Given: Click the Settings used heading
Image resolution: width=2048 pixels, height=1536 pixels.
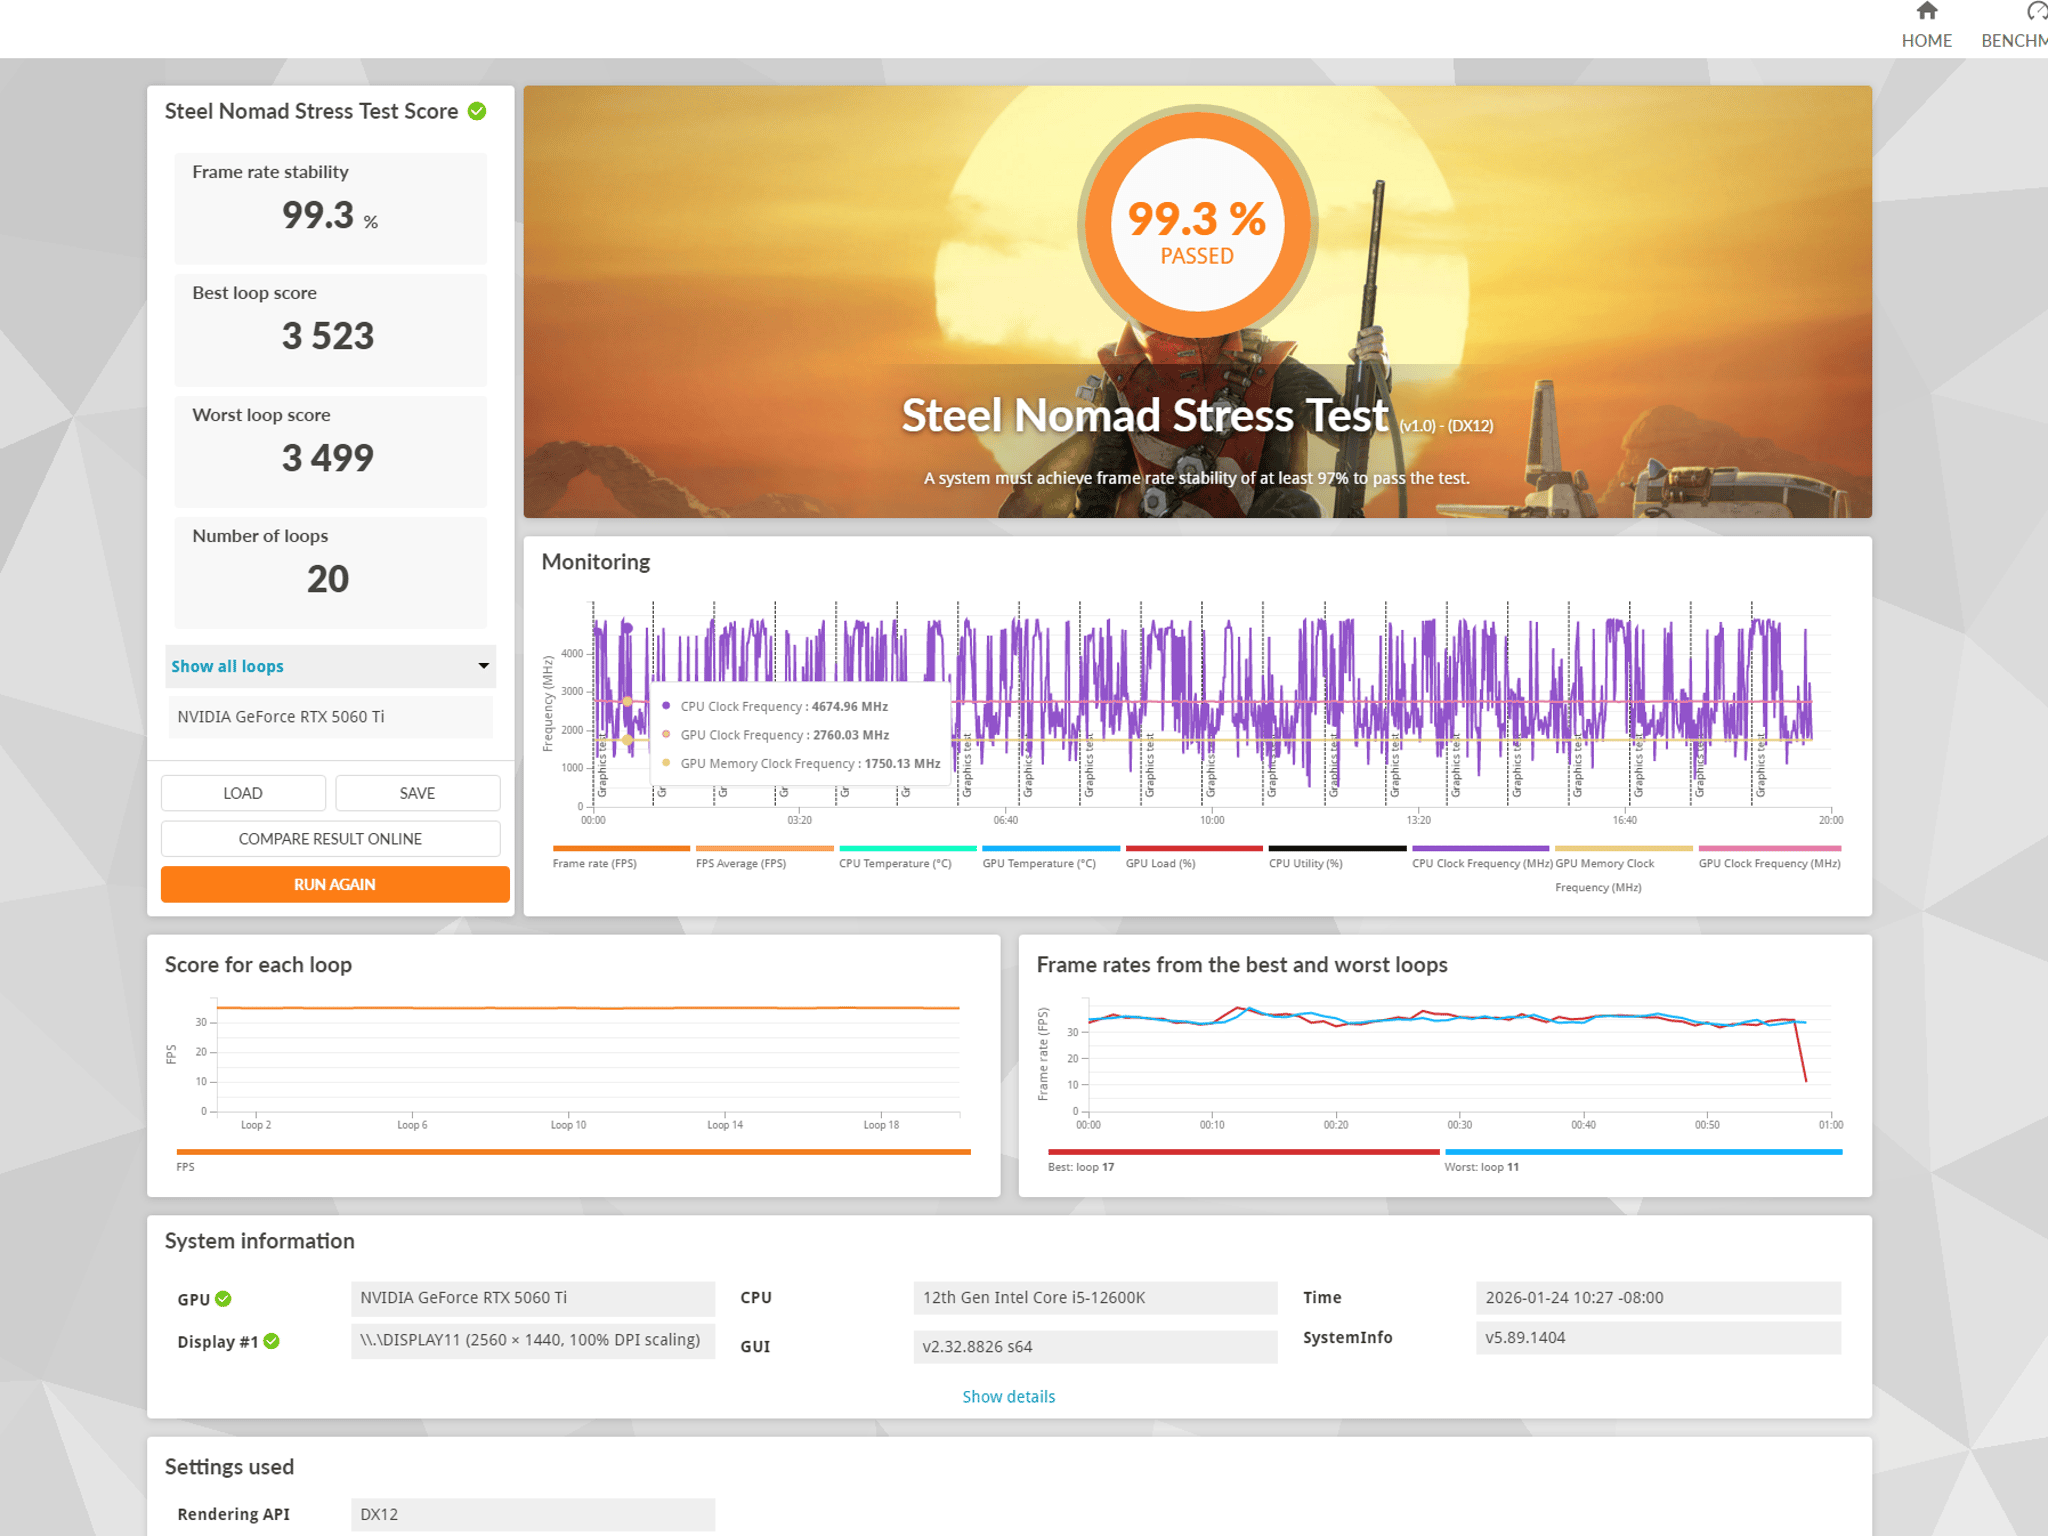Looking at the screenshot, I should (229, 1467).
